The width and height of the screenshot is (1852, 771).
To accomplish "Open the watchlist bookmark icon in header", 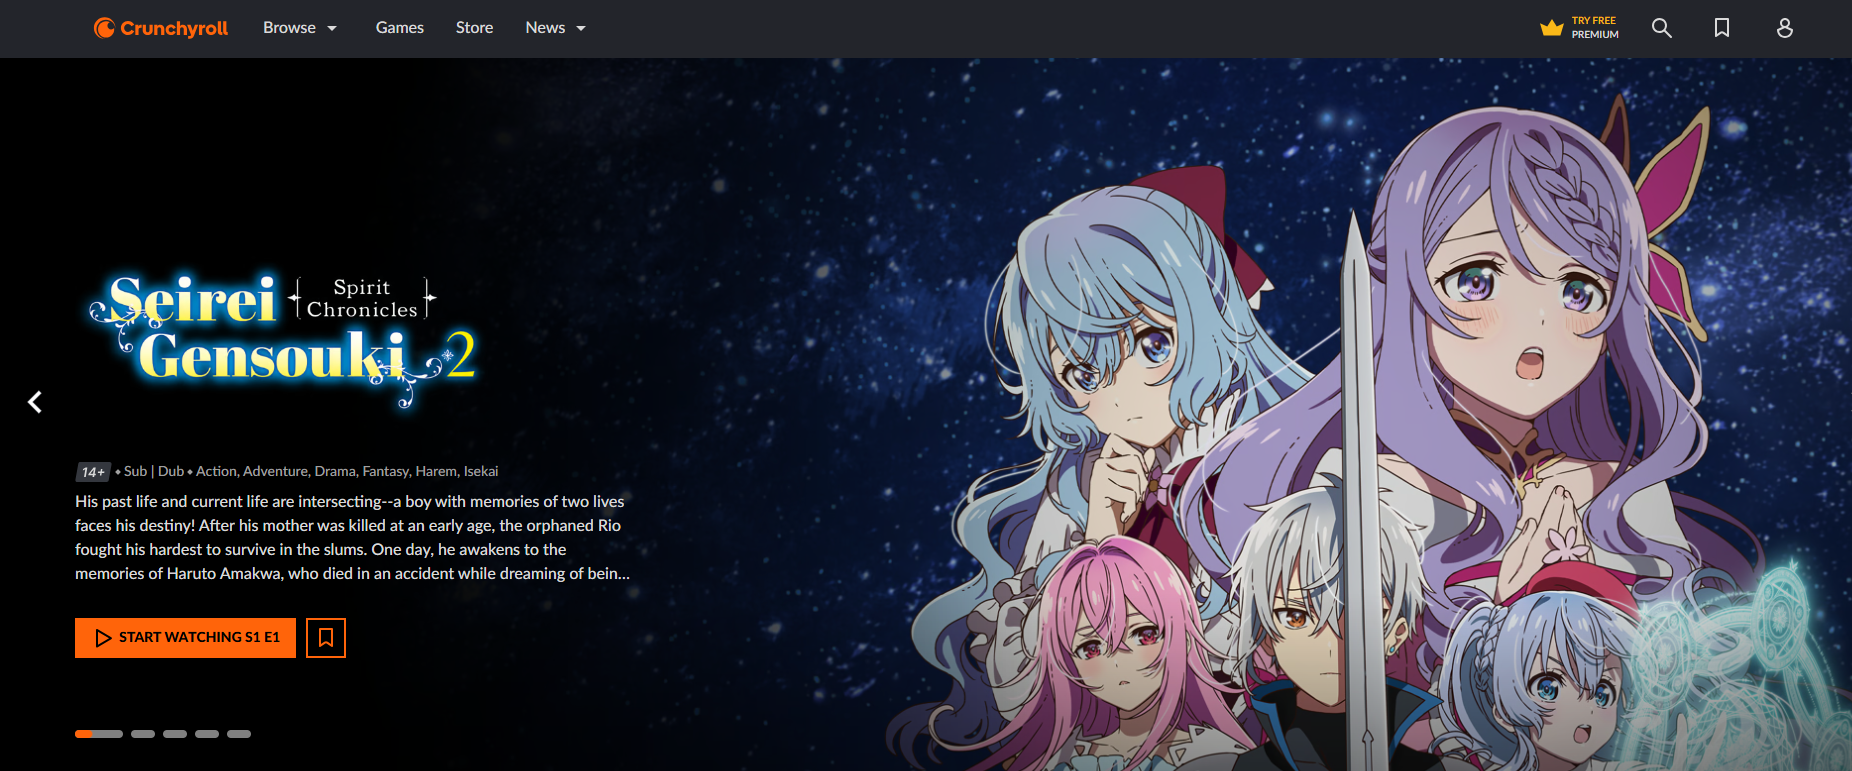I will tap(1722, 28).
